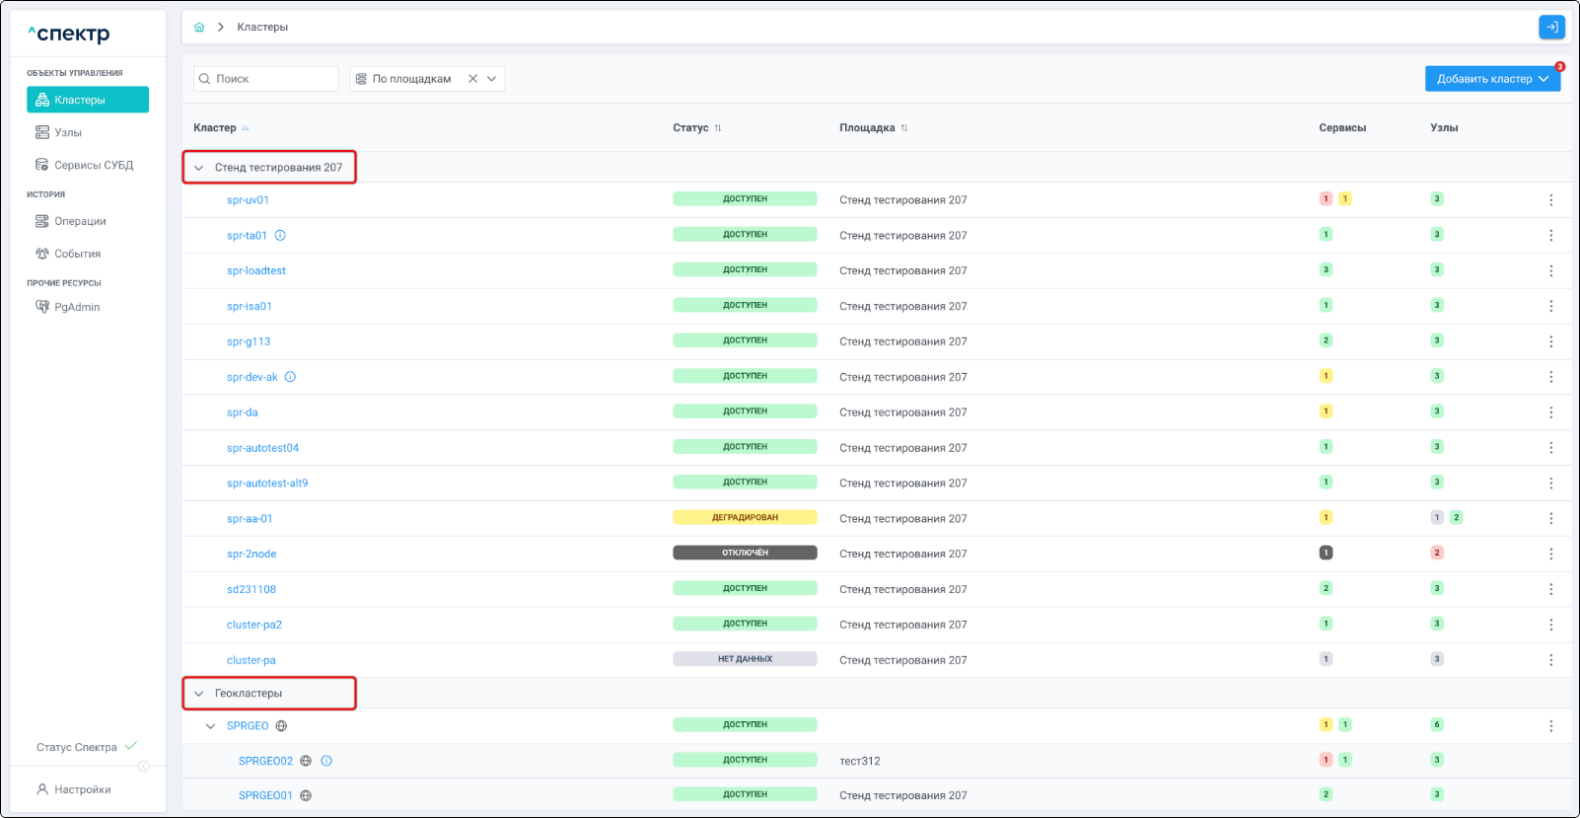Click the logout icon at top right
This screenshot has height=818, width=1580.
click(1551, 27)
